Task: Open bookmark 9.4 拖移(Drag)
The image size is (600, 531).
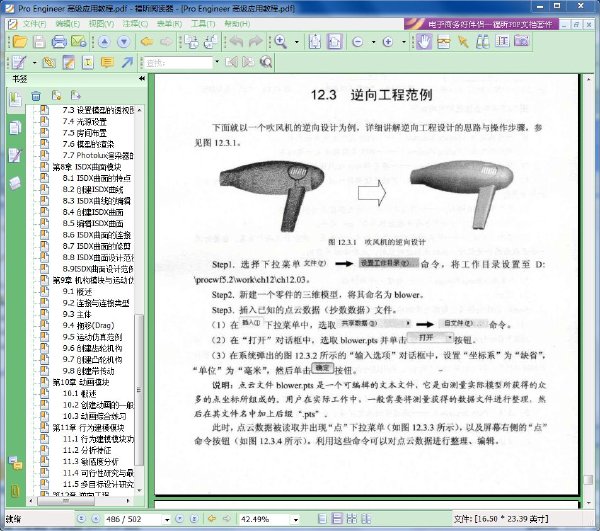Action: (x=88, y=326)
